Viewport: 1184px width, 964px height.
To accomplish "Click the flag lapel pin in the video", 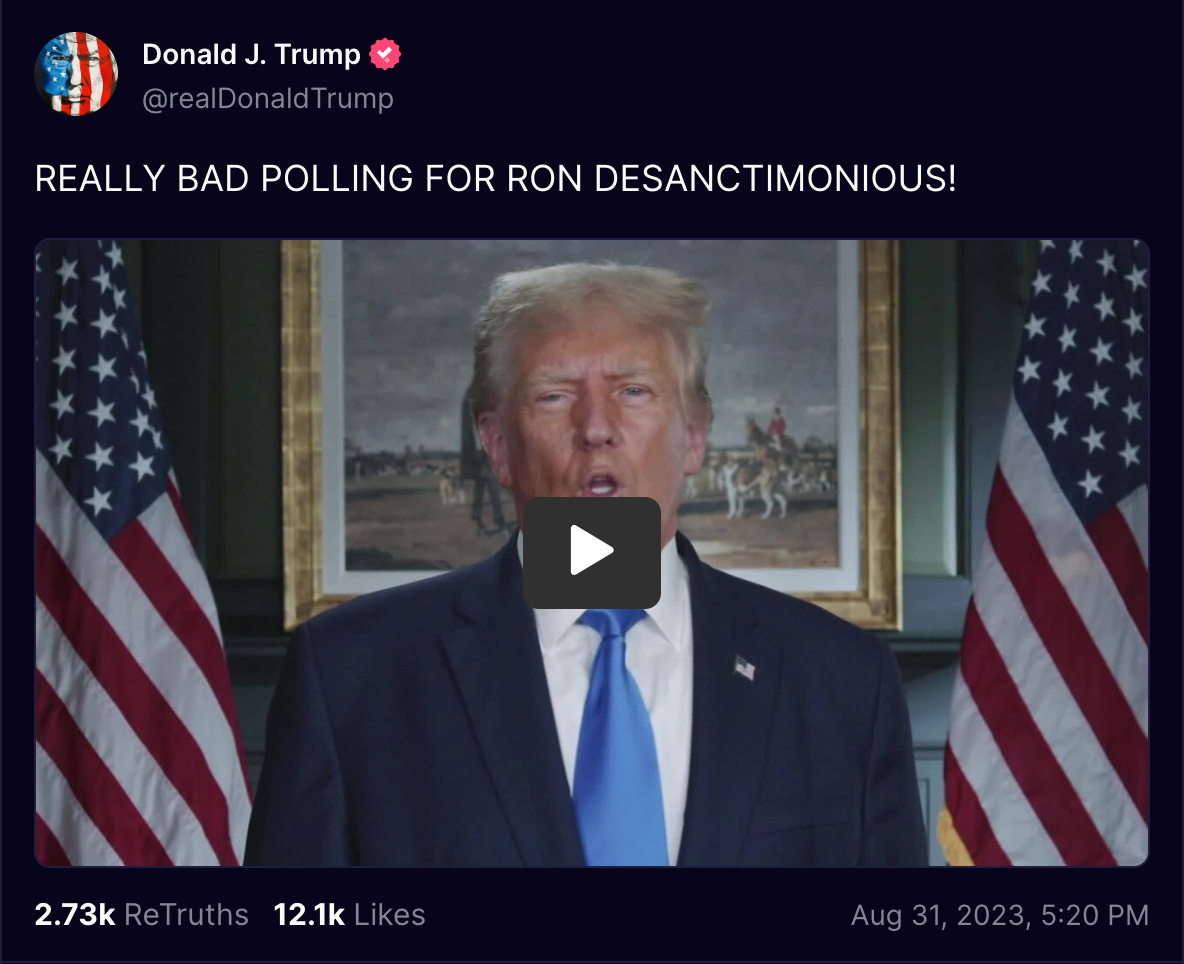I will pos(745,667).
